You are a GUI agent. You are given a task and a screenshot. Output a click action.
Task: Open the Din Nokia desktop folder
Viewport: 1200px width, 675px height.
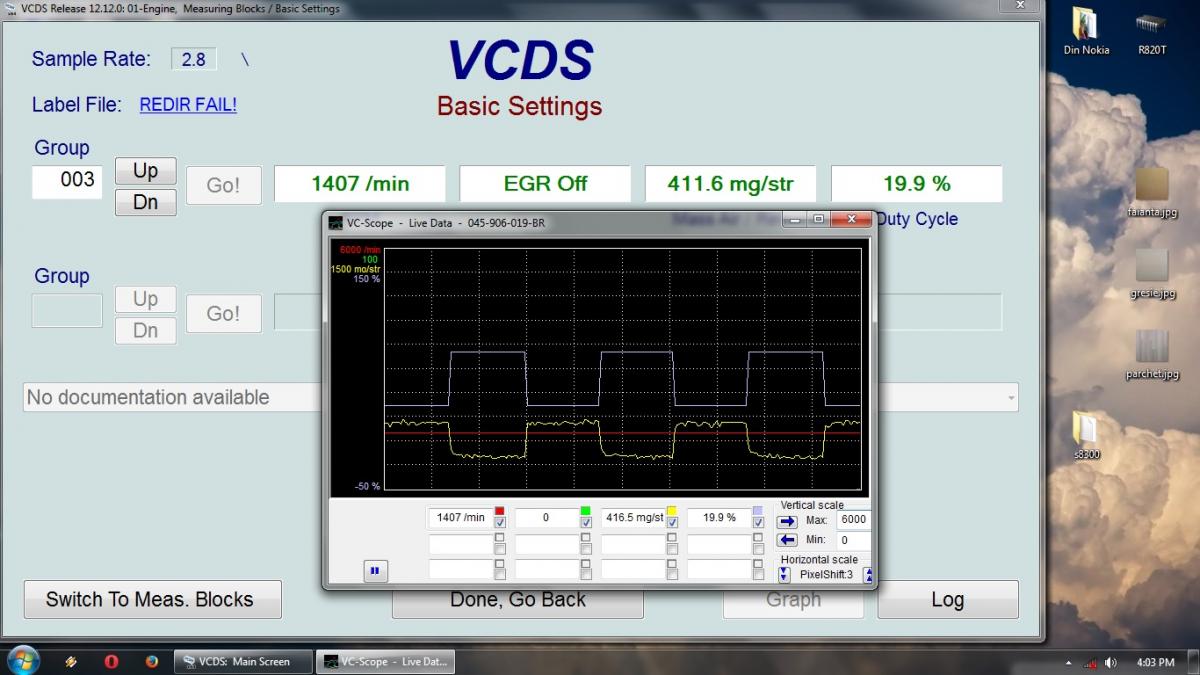1085,30
